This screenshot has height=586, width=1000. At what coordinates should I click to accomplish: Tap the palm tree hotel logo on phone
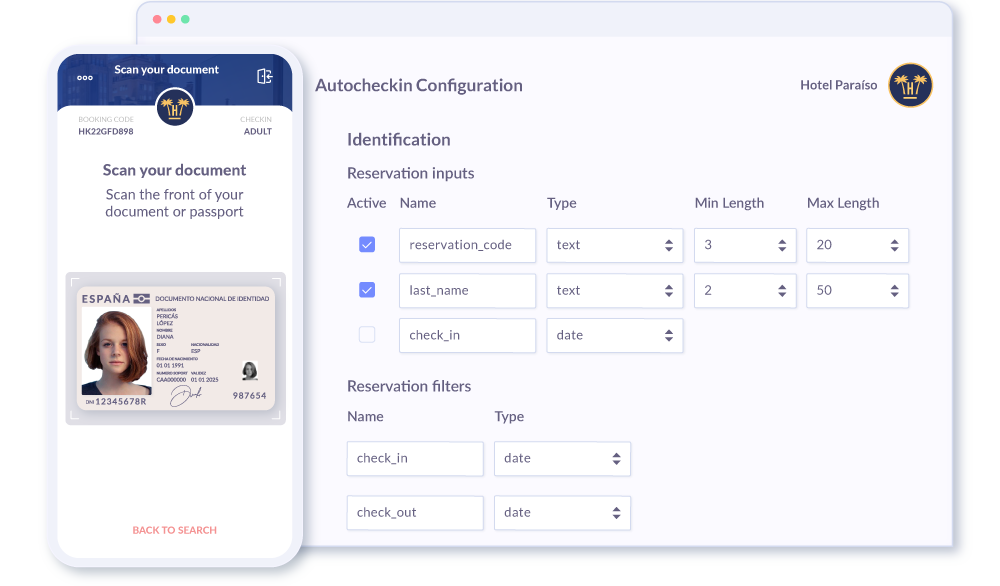pyautogui.click(x=175, y=108)
